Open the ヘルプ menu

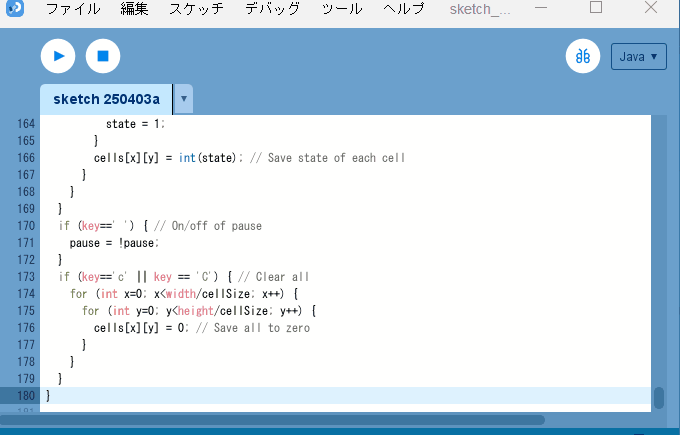tap(404, 9)
